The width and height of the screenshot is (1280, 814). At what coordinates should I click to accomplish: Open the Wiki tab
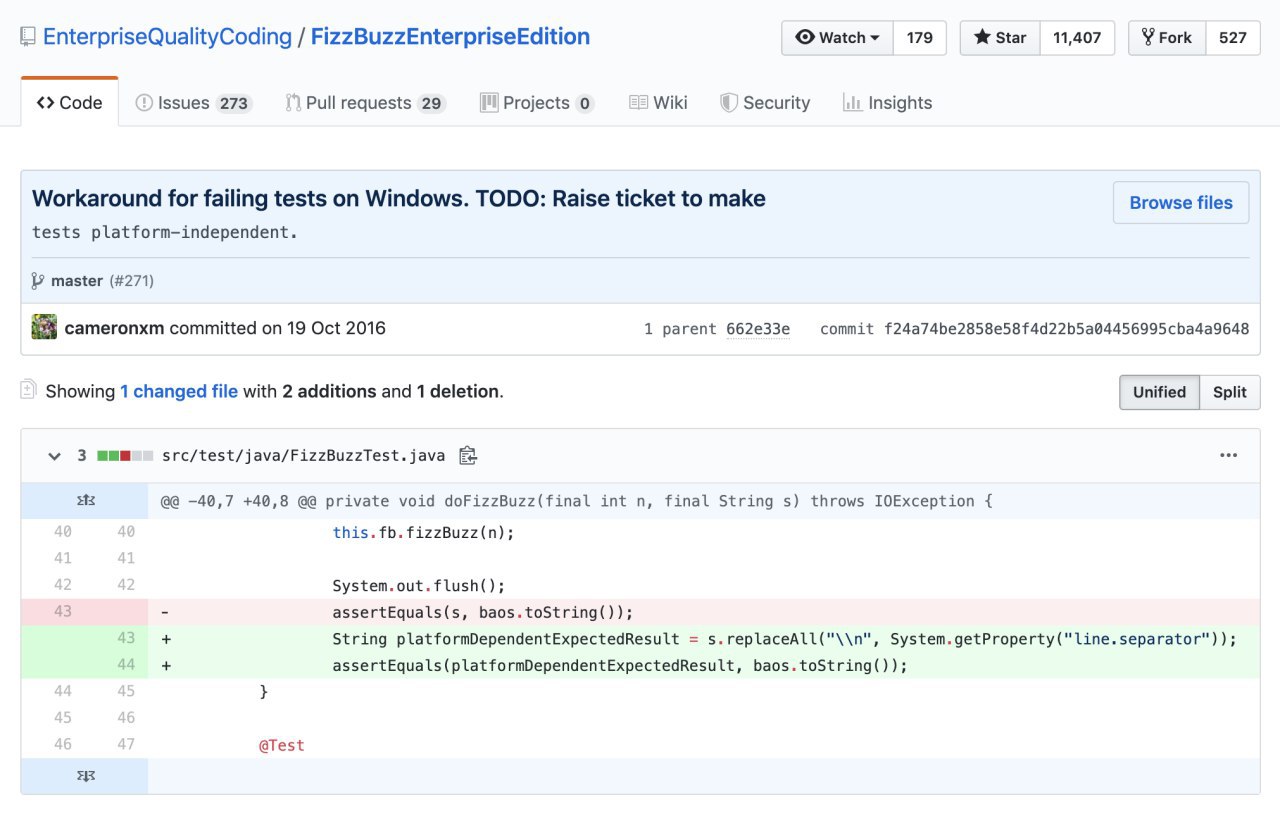(658, 103)
